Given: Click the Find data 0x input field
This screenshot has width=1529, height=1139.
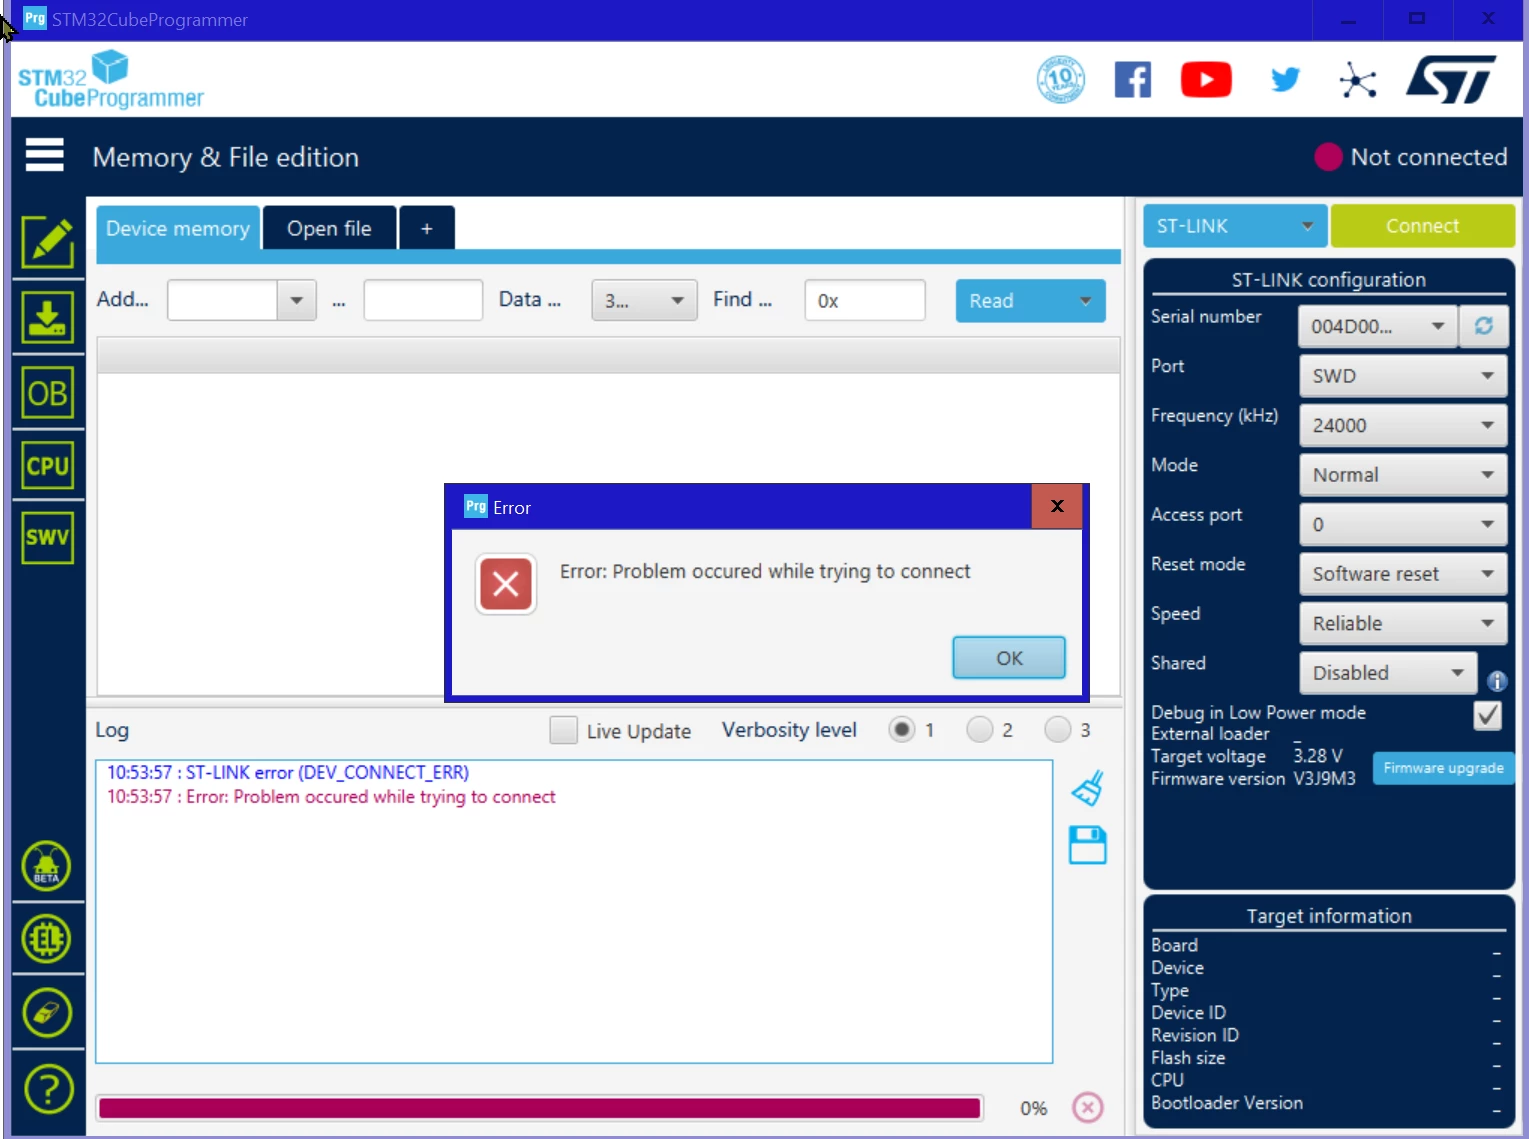Looking at the screenshot, I should tap(865, 300).
